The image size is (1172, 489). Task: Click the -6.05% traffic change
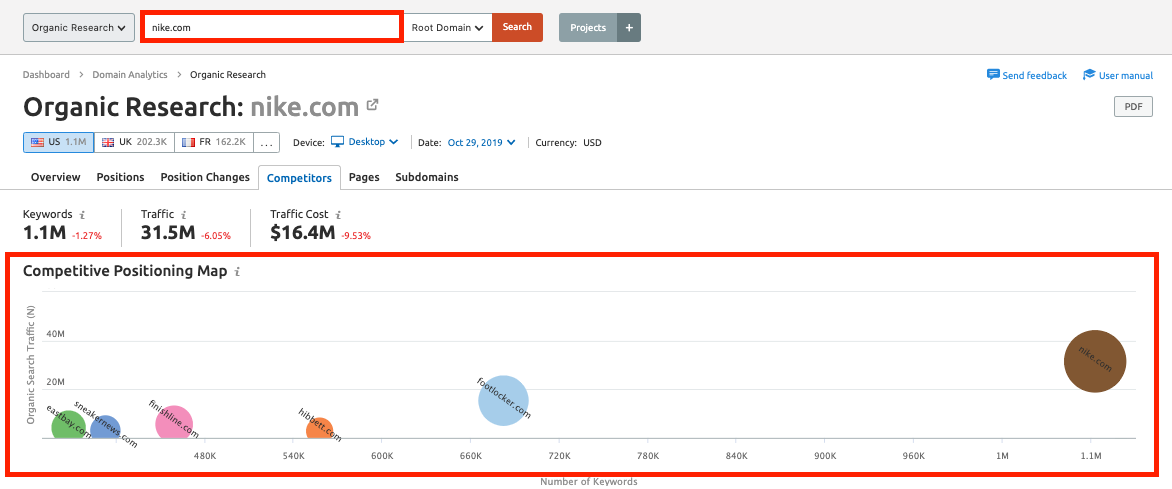(216, 236)
